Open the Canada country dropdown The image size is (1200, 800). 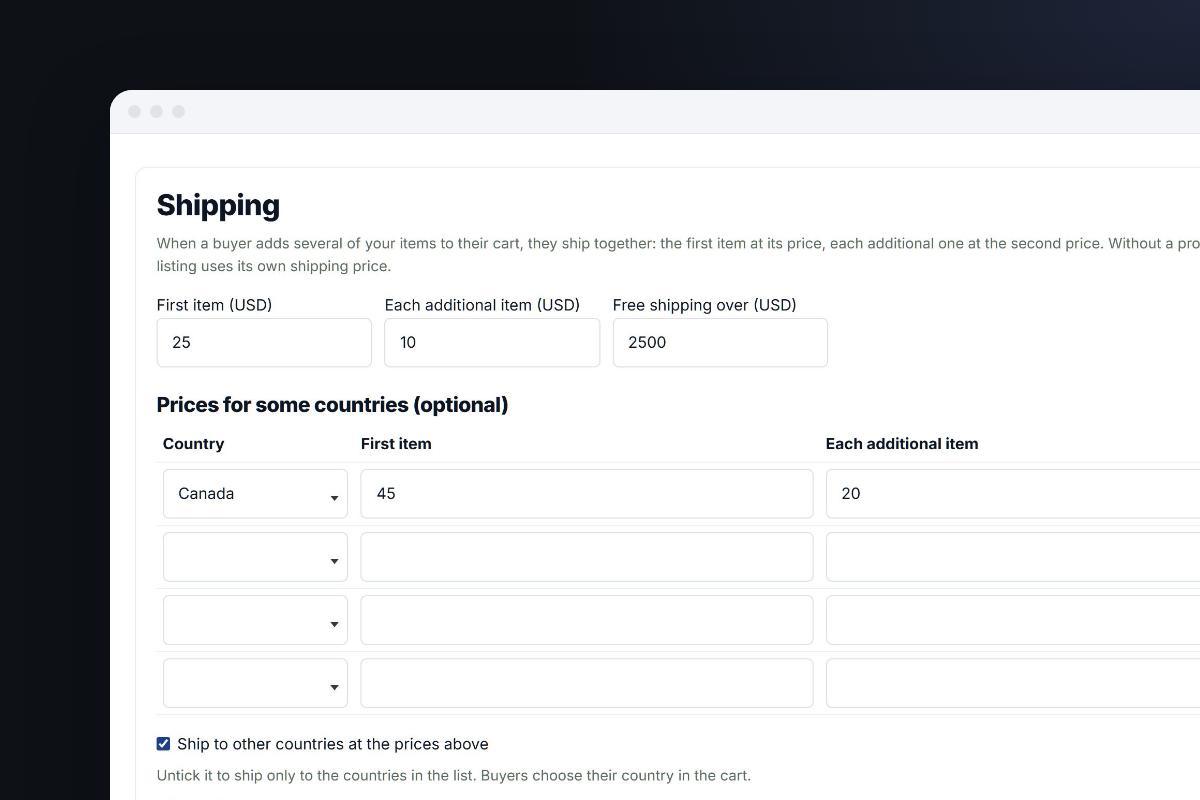[255, 493]
